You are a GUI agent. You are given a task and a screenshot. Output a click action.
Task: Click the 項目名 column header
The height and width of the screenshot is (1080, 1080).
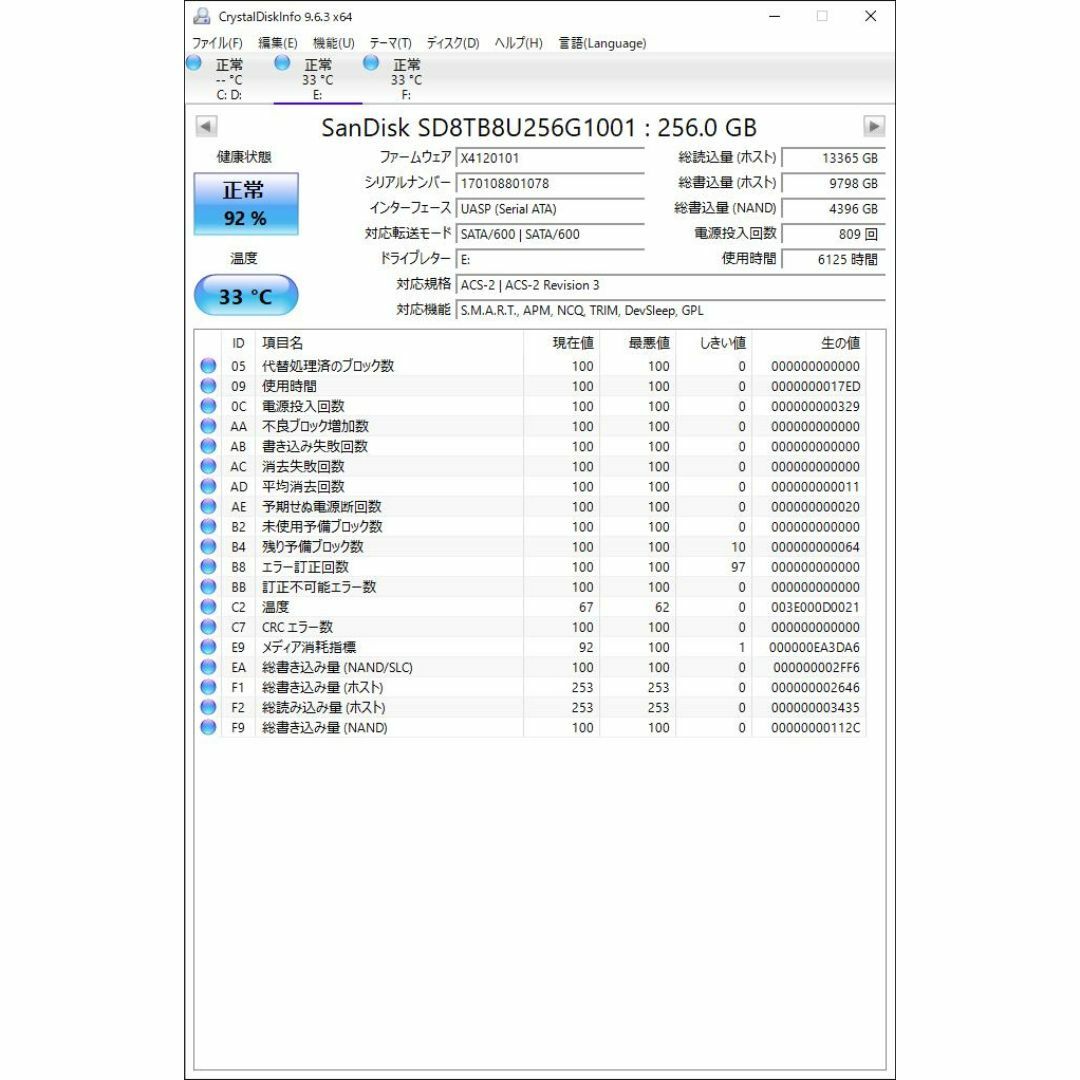tap(389, 343)
